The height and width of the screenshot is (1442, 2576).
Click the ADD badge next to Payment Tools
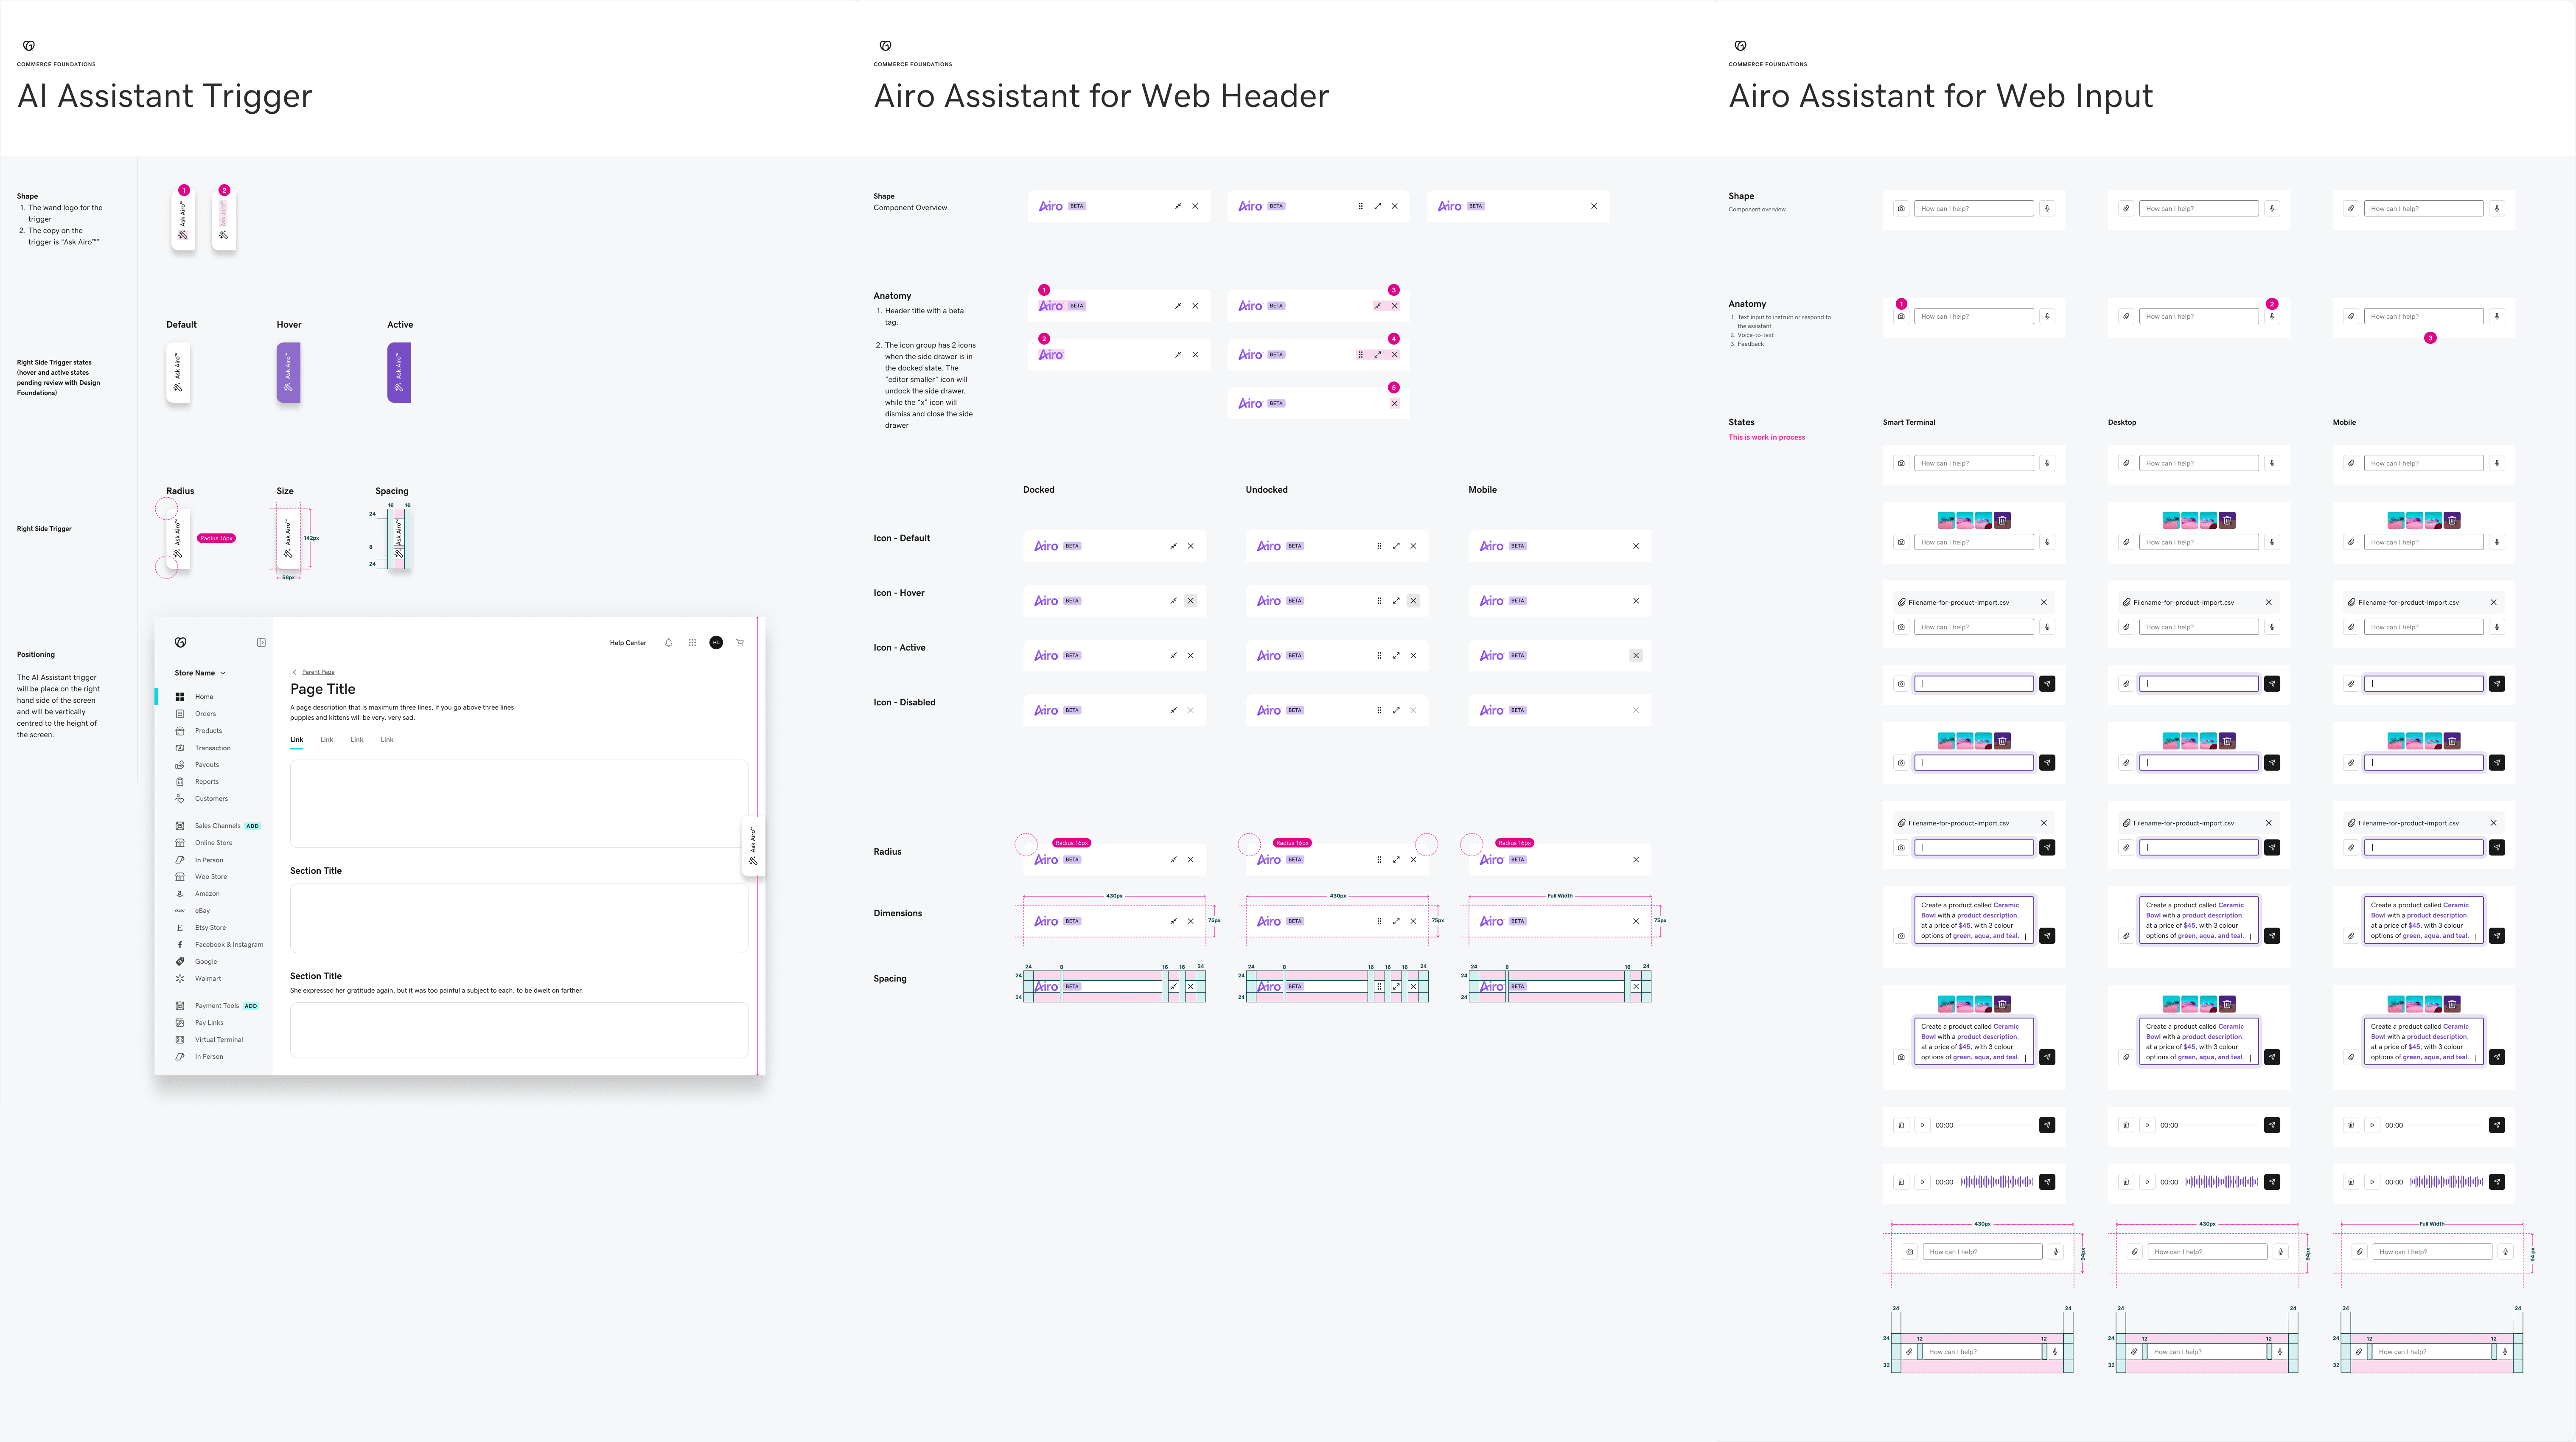[x=251, y=1006]
